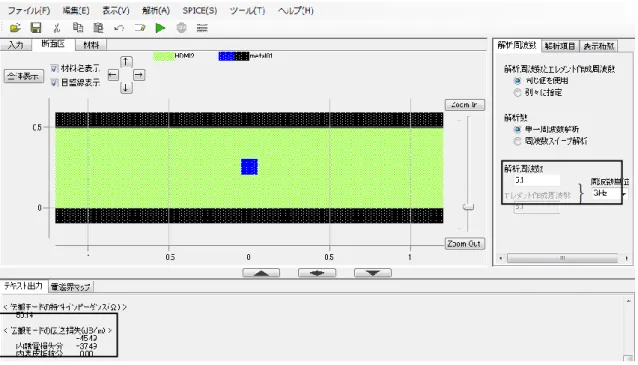Click the vertical zoom slider handle
638x365 pixels.
pos(468,207)
